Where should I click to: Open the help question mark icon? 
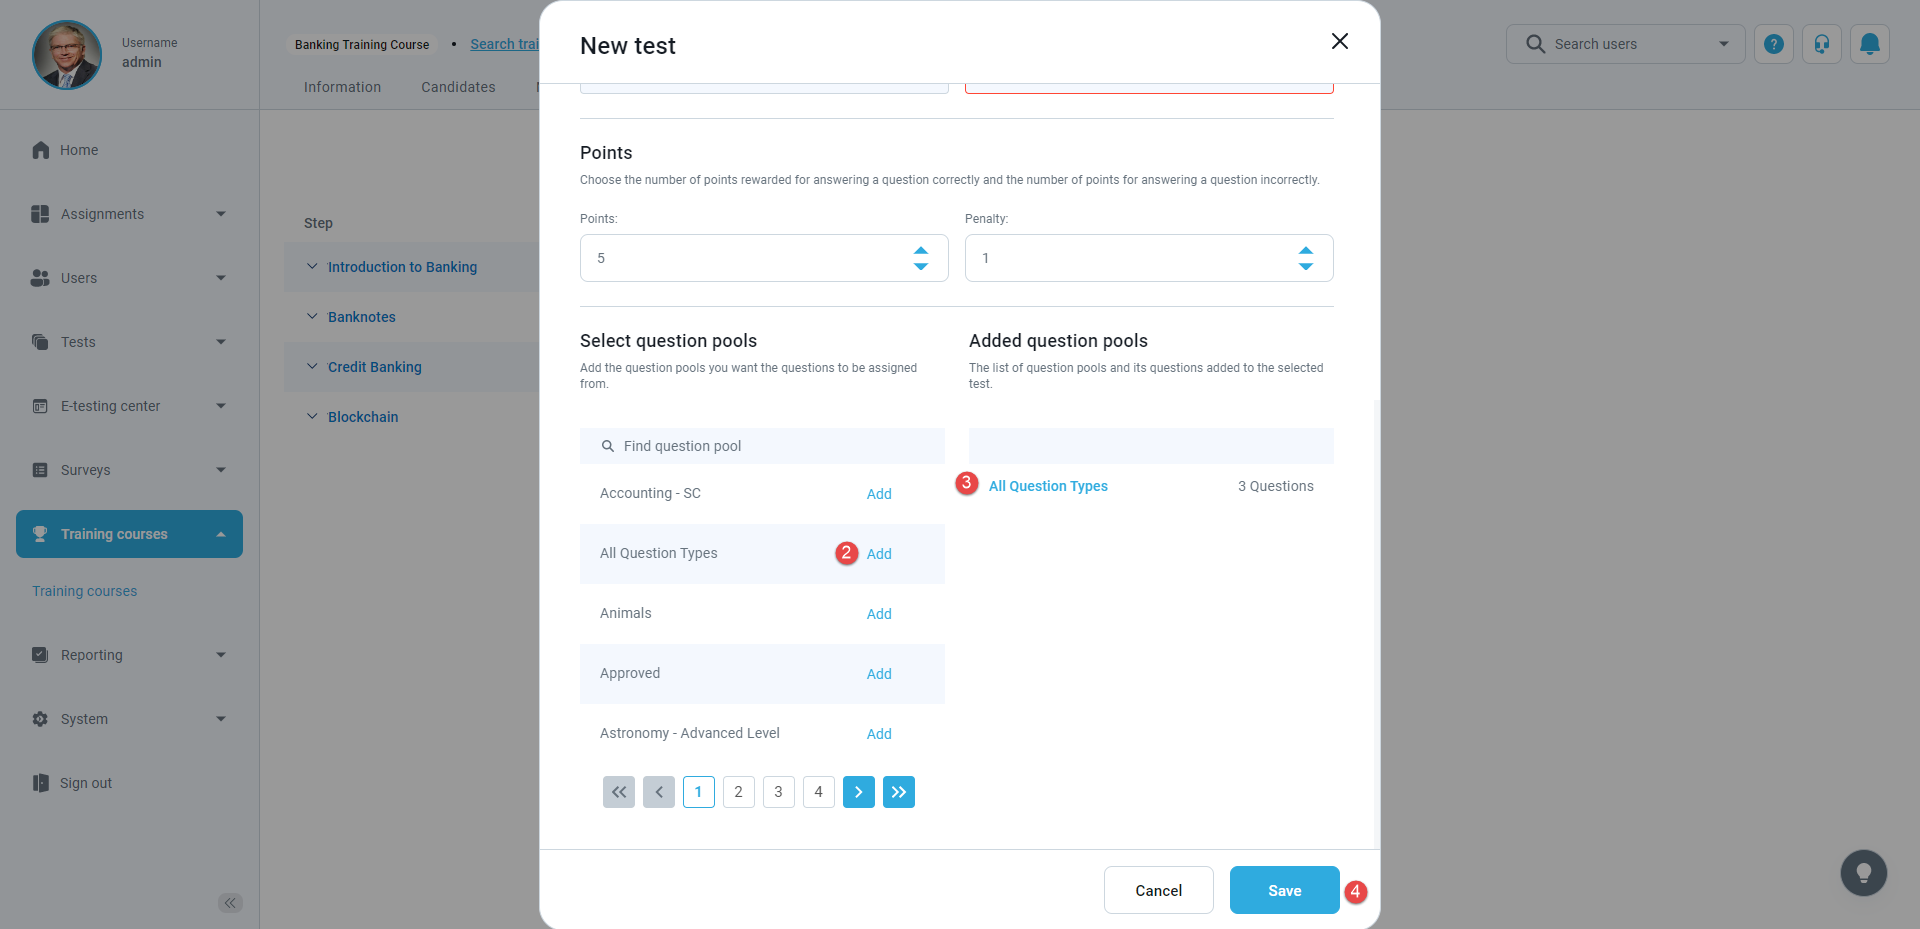coord(1773,44)
